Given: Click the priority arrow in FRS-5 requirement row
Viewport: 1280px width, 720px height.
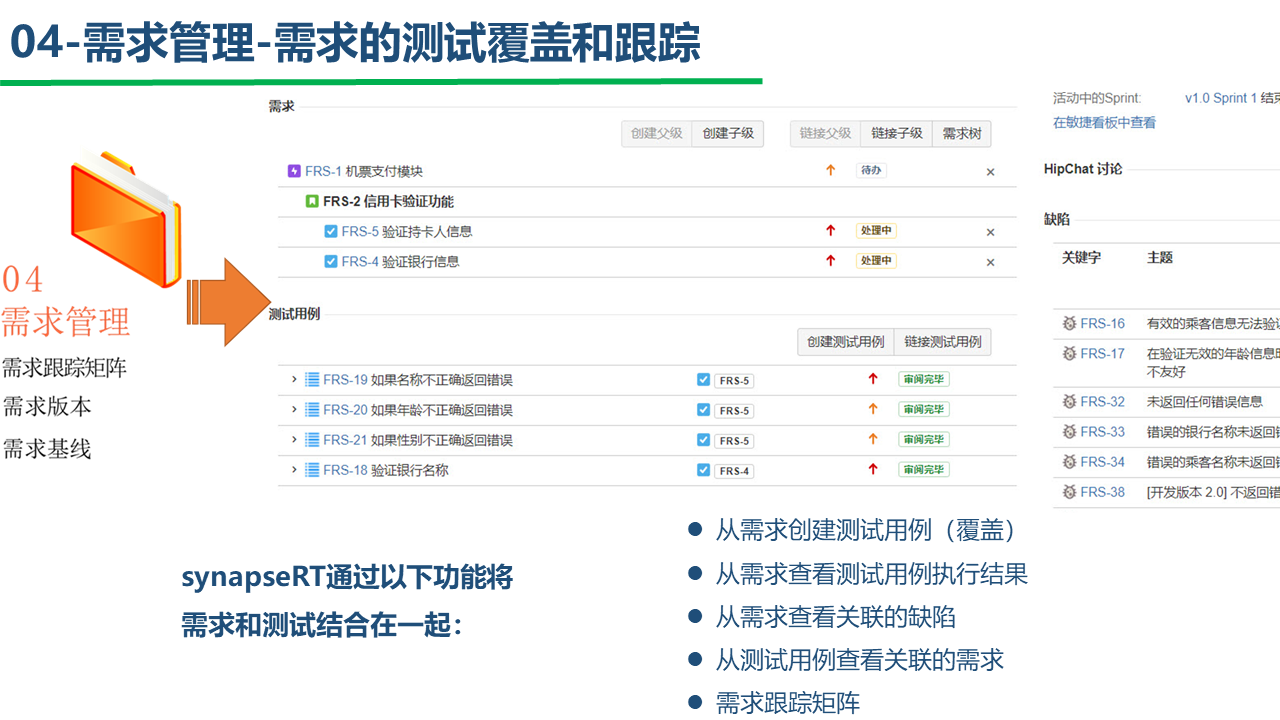Looking at the screenshot, I should (x=830, y=231).
